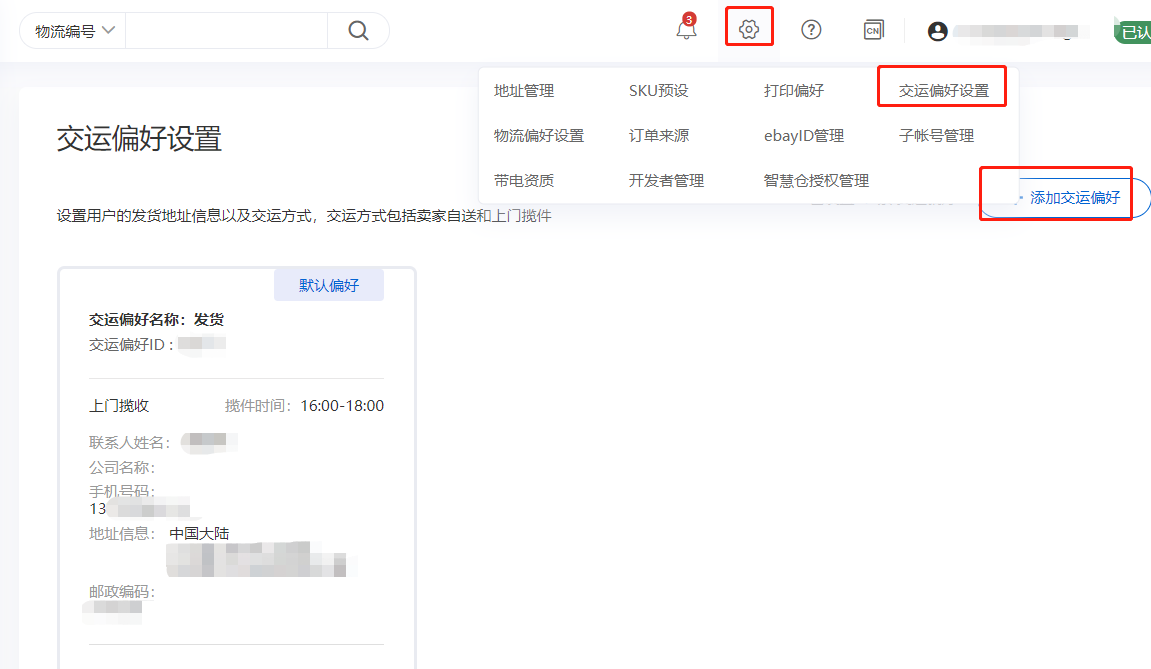This screenshot has width=1151, height=669.
Task: Click into the search input field
Action: tap(226, 31)
